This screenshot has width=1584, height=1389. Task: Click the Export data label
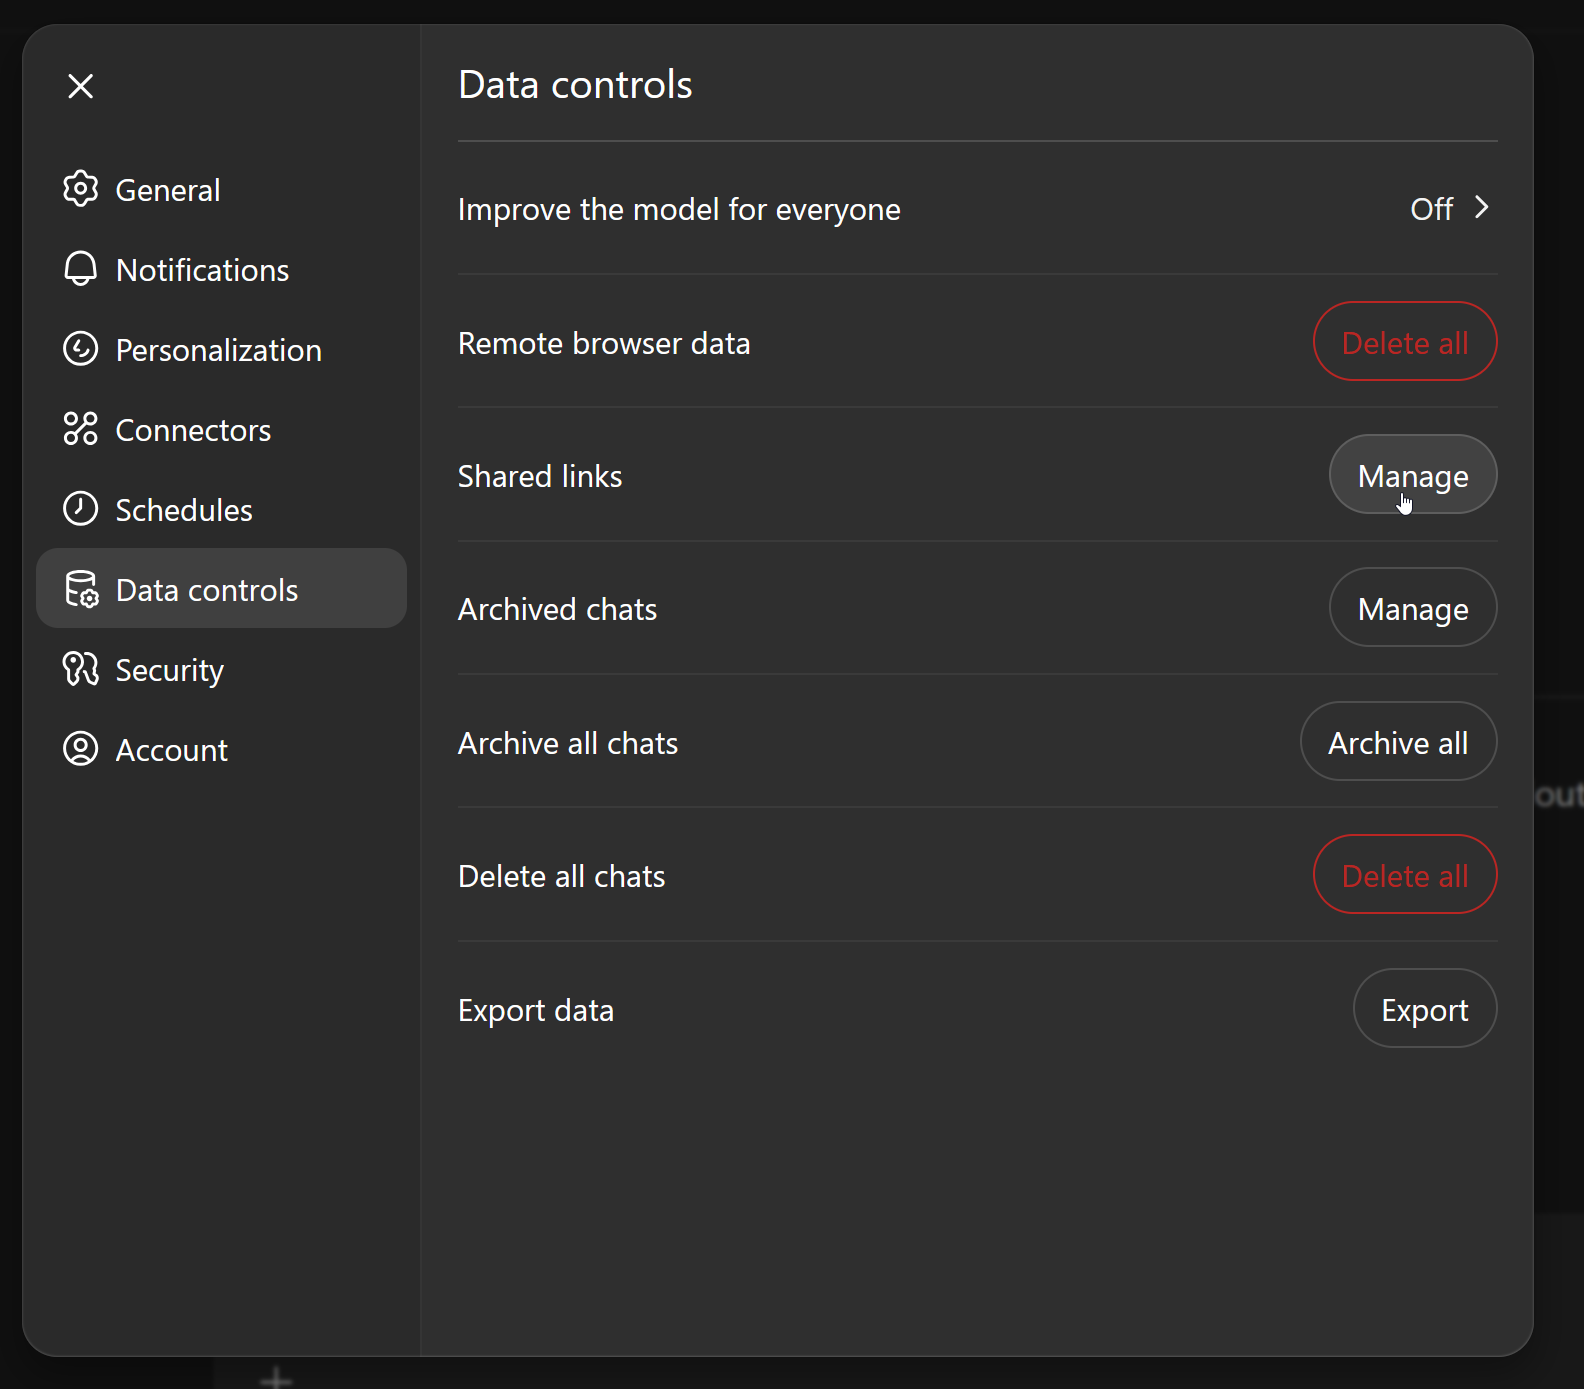536,1010
